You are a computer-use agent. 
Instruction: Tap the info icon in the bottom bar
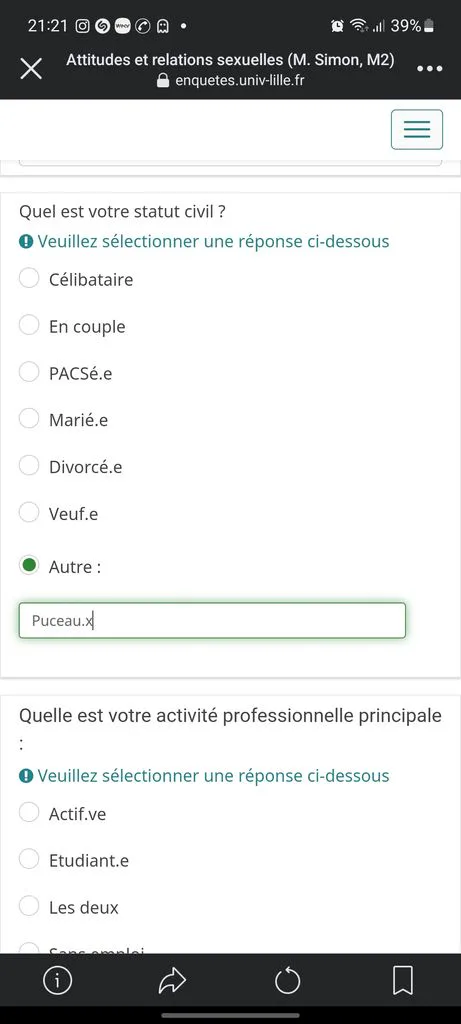57,980
